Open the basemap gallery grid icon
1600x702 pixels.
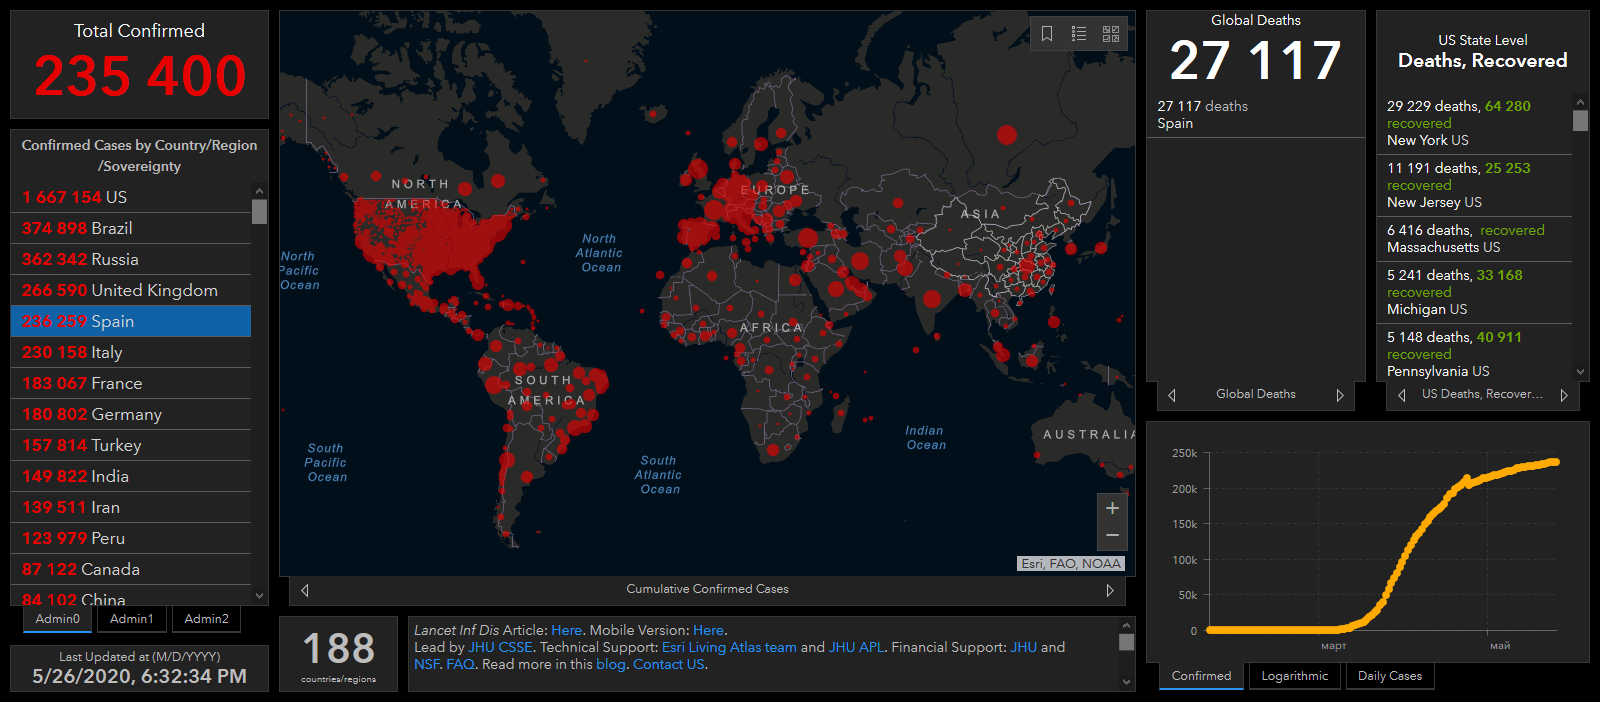tap(1111, 34)
